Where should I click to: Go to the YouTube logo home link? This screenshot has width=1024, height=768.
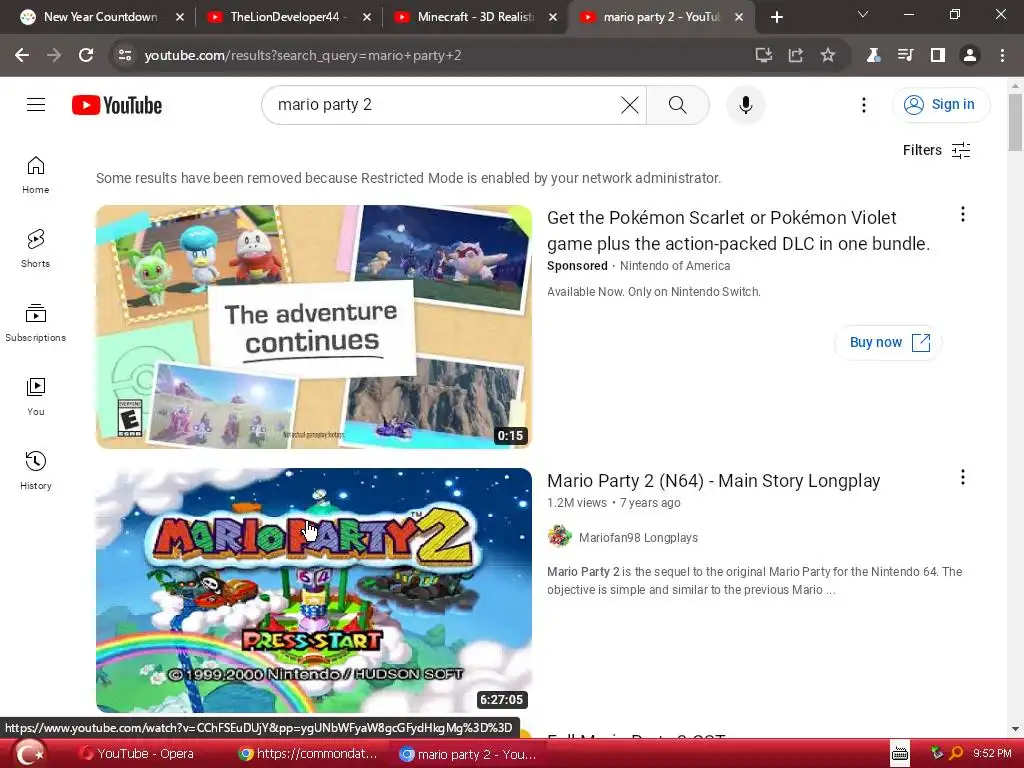pos(117,105)
